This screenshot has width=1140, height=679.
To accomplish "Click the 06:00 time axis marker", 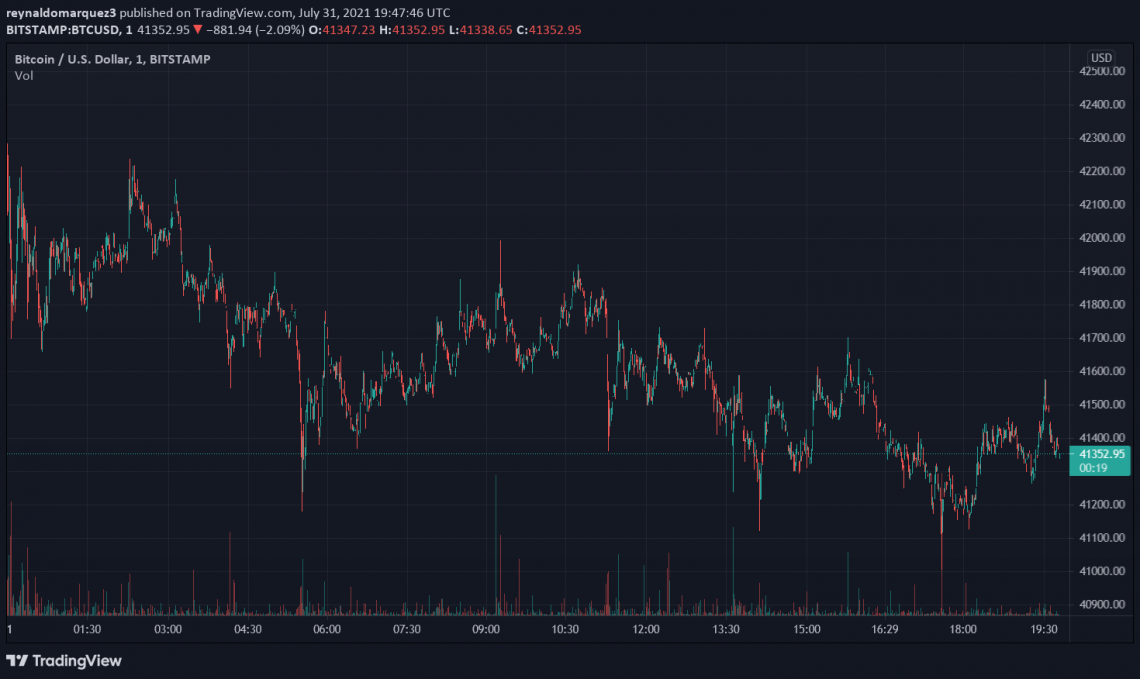I will [x=327, y=629].
